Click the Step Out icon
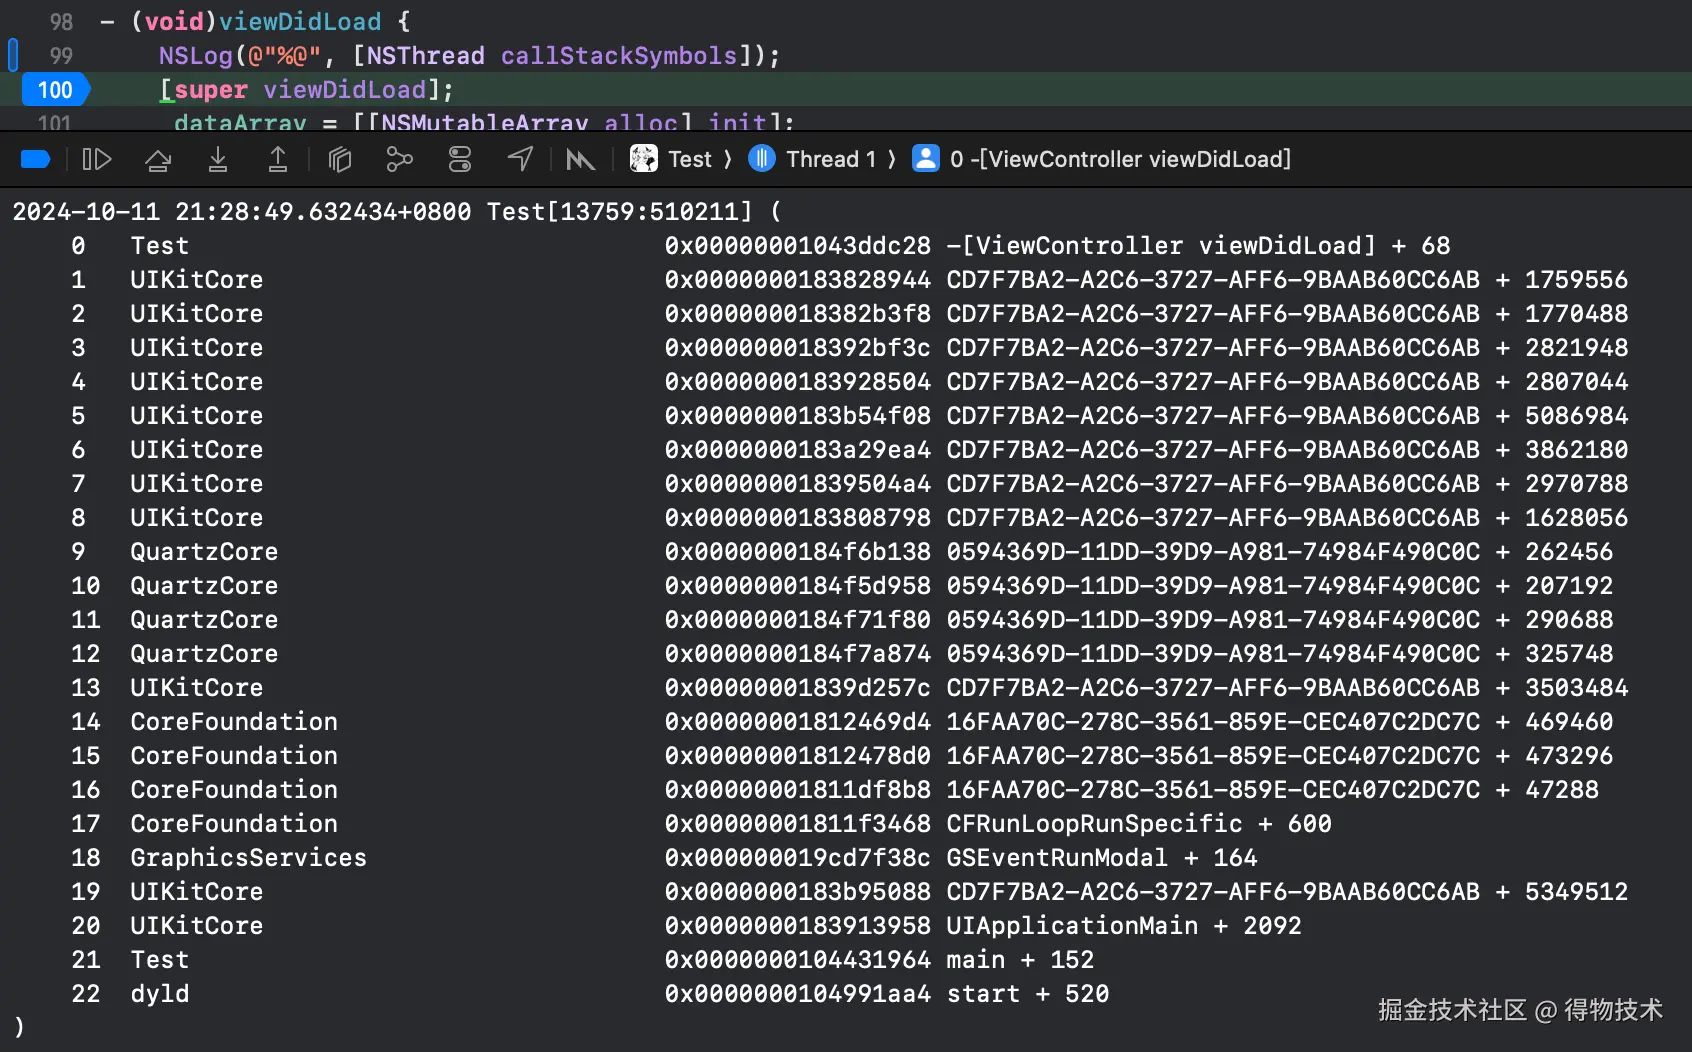This screenshot has height=1052, width=1692. pyautogui.click(x=278, y=159)
